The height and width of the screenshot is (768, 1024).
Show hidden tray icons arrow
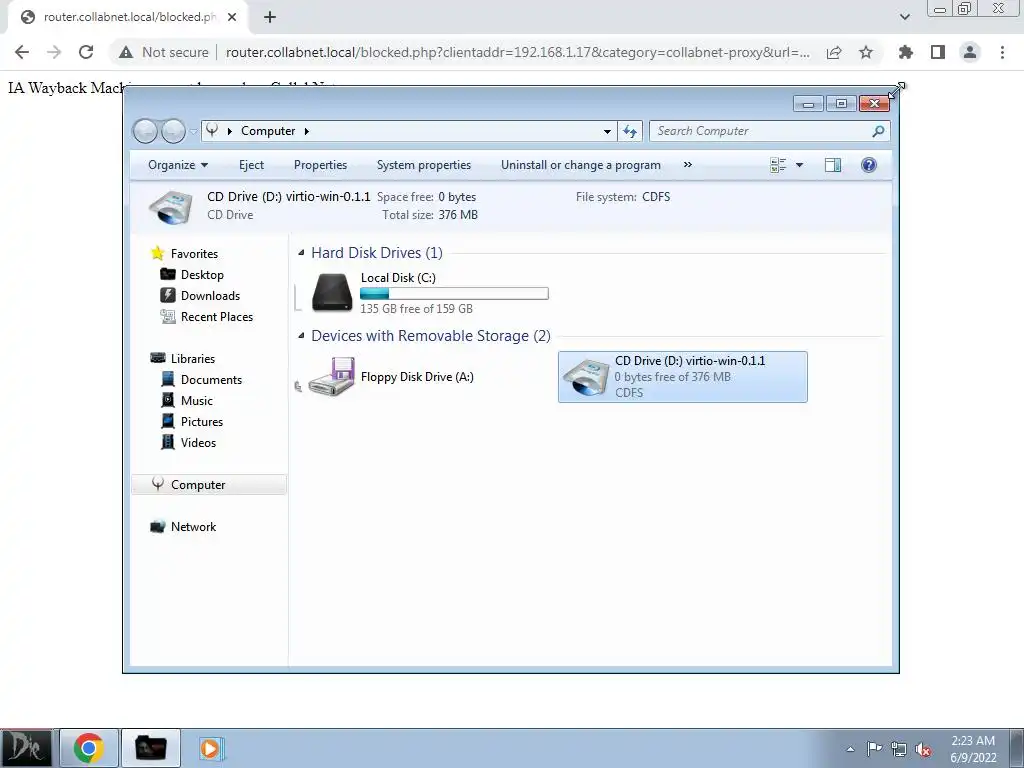pos(850,749)
